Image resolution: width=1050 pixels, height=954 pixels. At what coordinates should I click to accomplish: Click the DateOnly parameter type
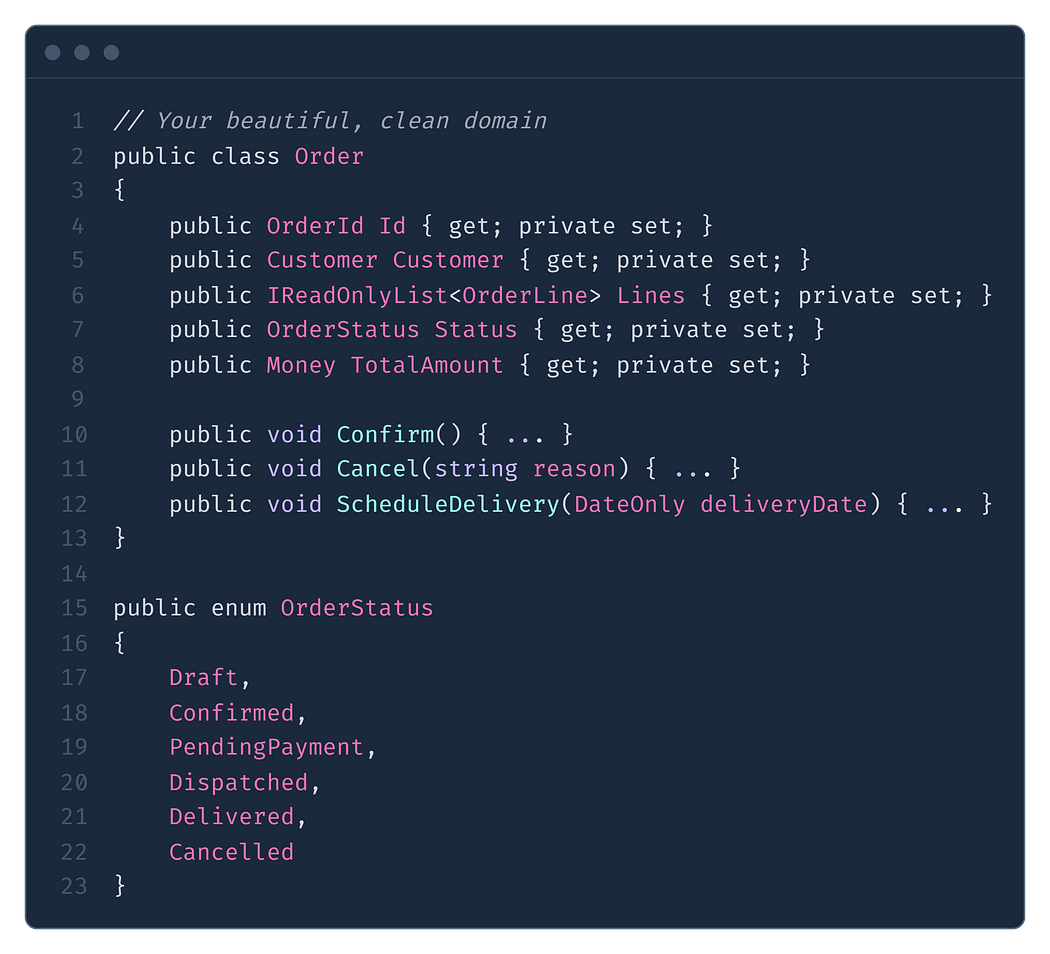(629, 503)
